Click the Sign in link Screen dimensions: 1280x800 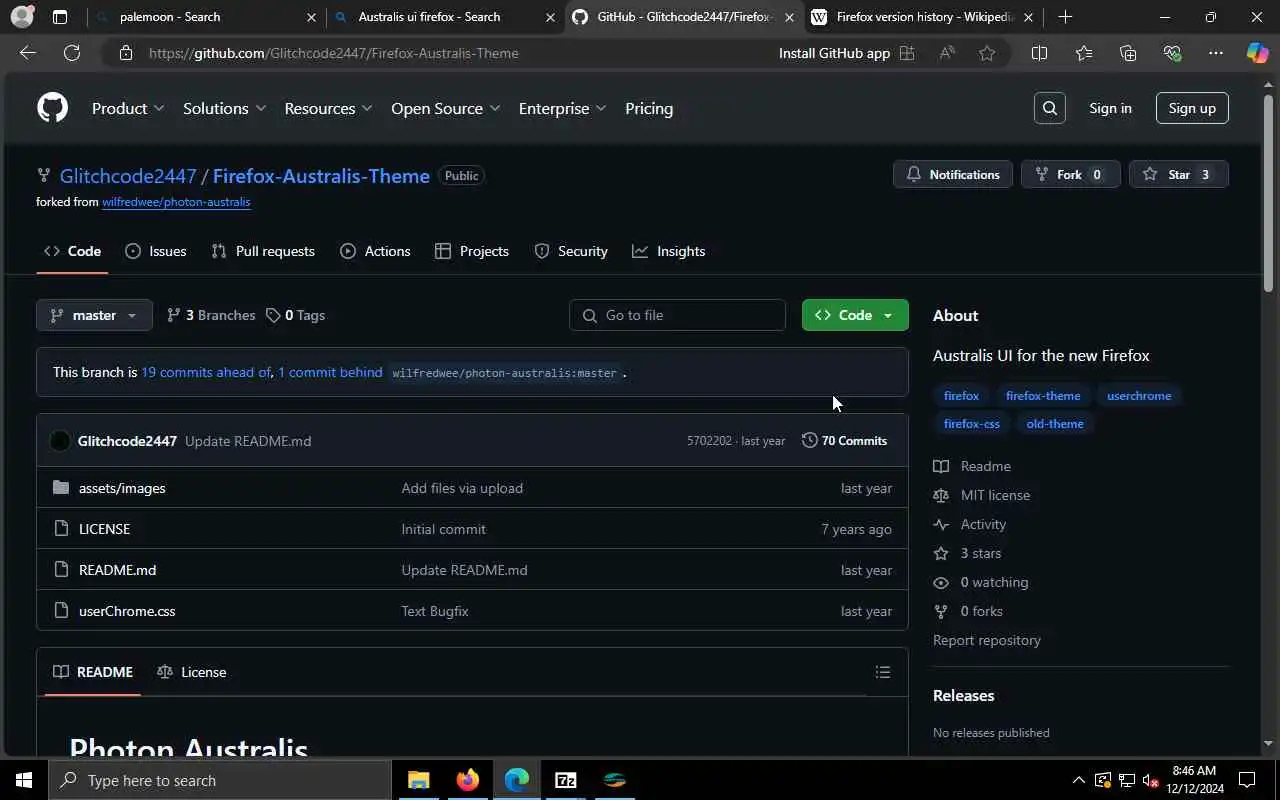1110,108
